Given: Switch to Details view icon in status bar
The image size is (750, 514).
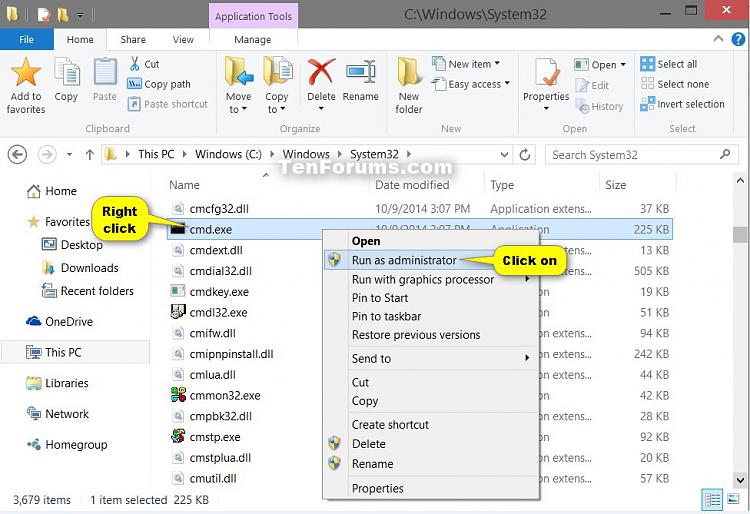Looking at the screenshot, I should click(x=712, y=500).
